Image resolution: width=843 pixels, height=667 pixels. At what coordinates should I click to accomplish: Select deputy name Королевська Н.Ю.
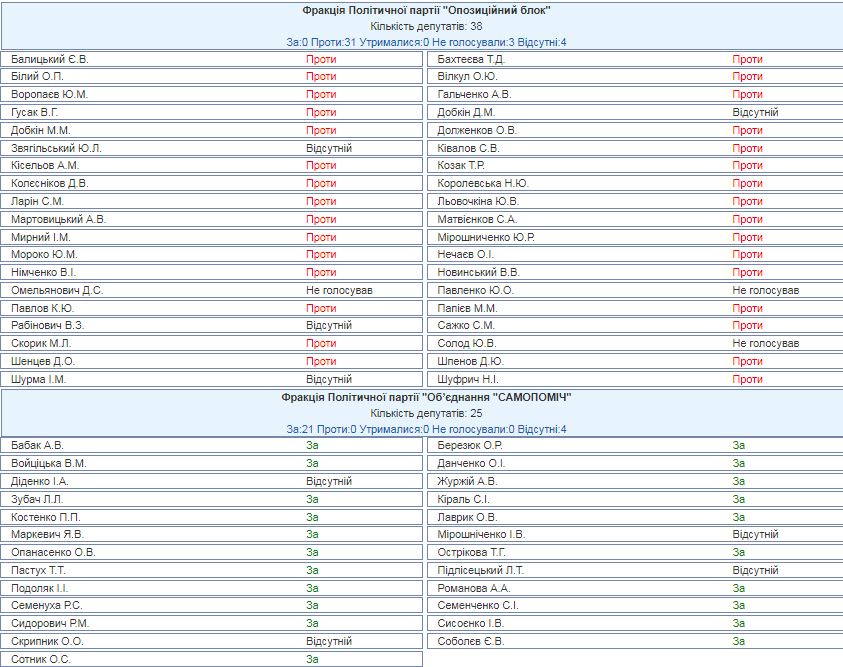click(484, 183)
